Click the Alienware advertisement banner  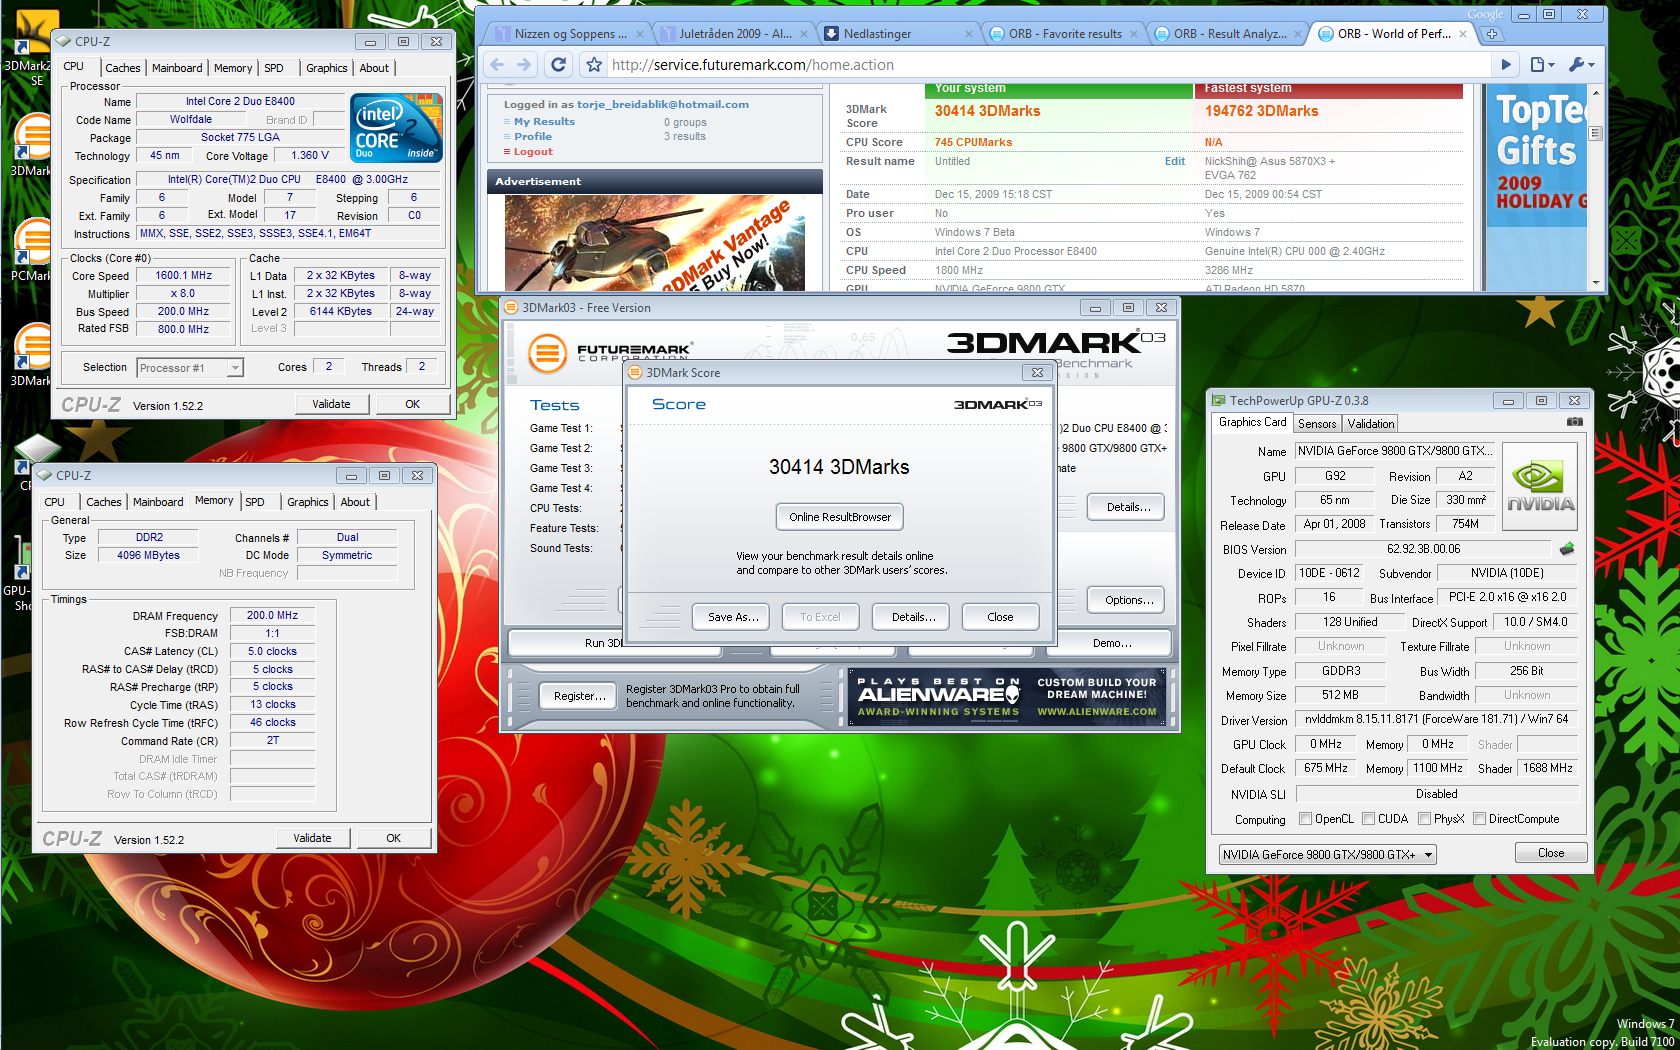click(1007, 696)
